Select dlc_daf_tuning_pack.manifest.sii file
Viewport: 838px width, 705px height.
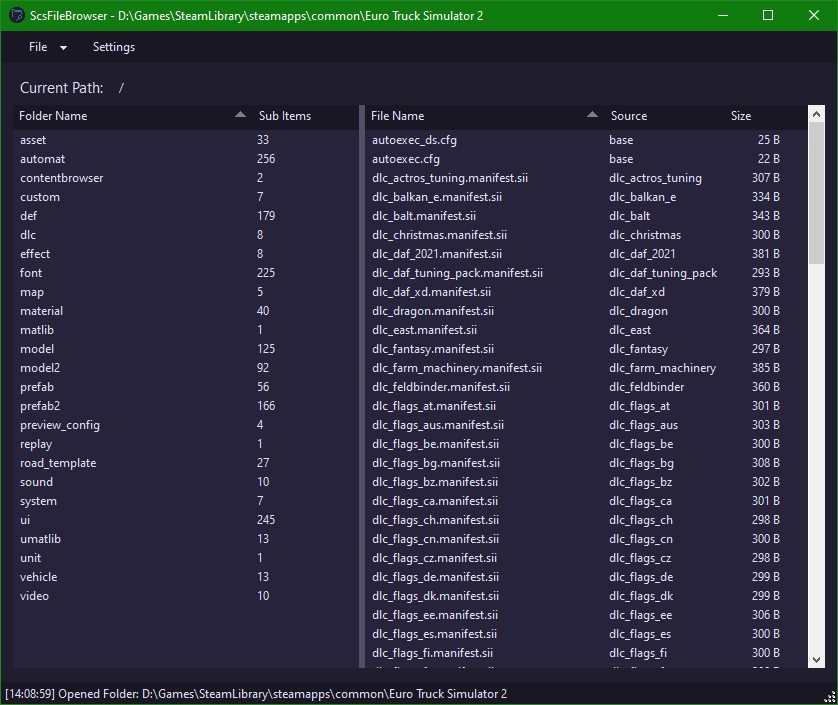pyautogui.click(x=587, y=273)
